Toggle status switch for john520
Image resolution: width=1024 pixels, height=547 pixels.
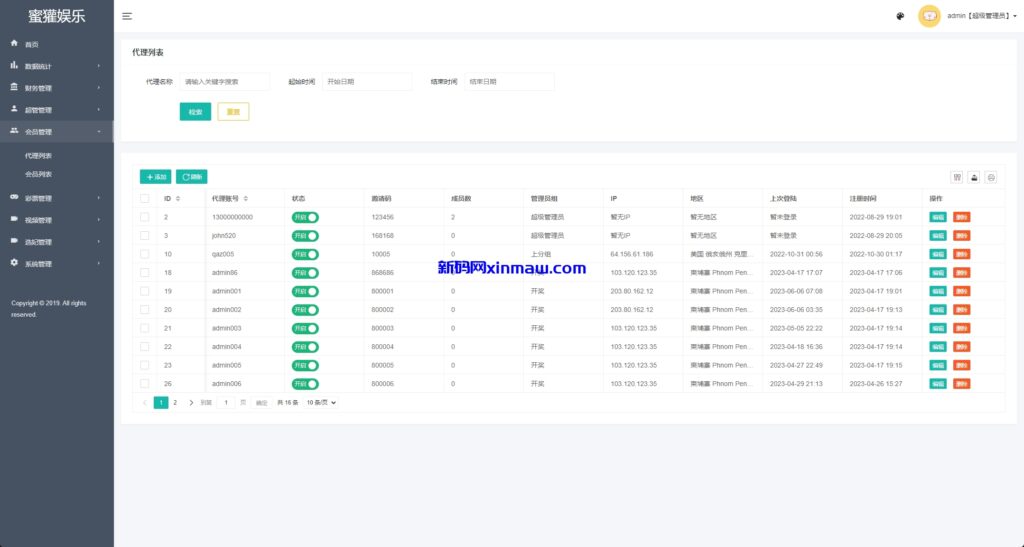(305, 236)
